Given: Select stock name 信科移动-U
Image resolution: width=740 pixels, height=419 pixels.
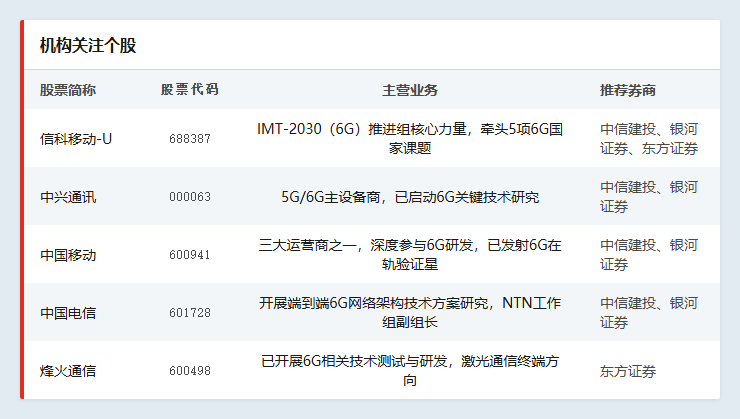Looking at the screenshot, I should pyautogui.click(x=76, y=139).
